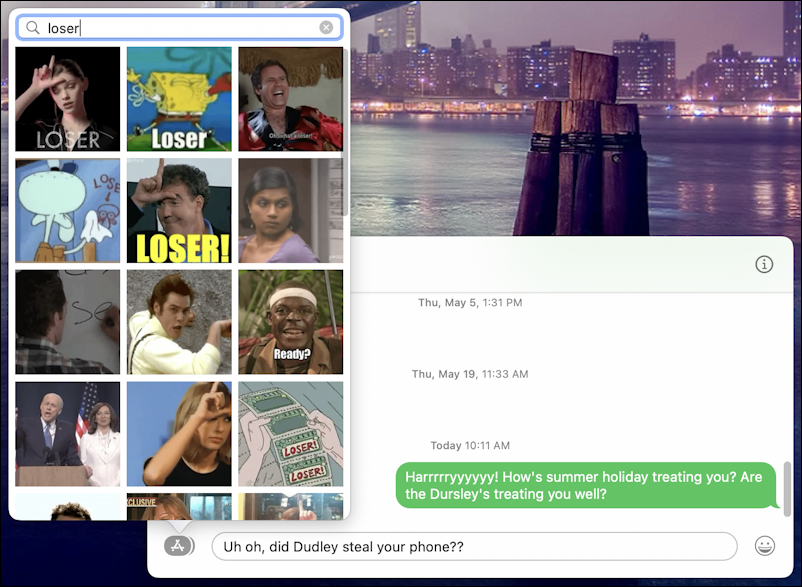
Task: Open conversation details info icon
Action: 764,264
